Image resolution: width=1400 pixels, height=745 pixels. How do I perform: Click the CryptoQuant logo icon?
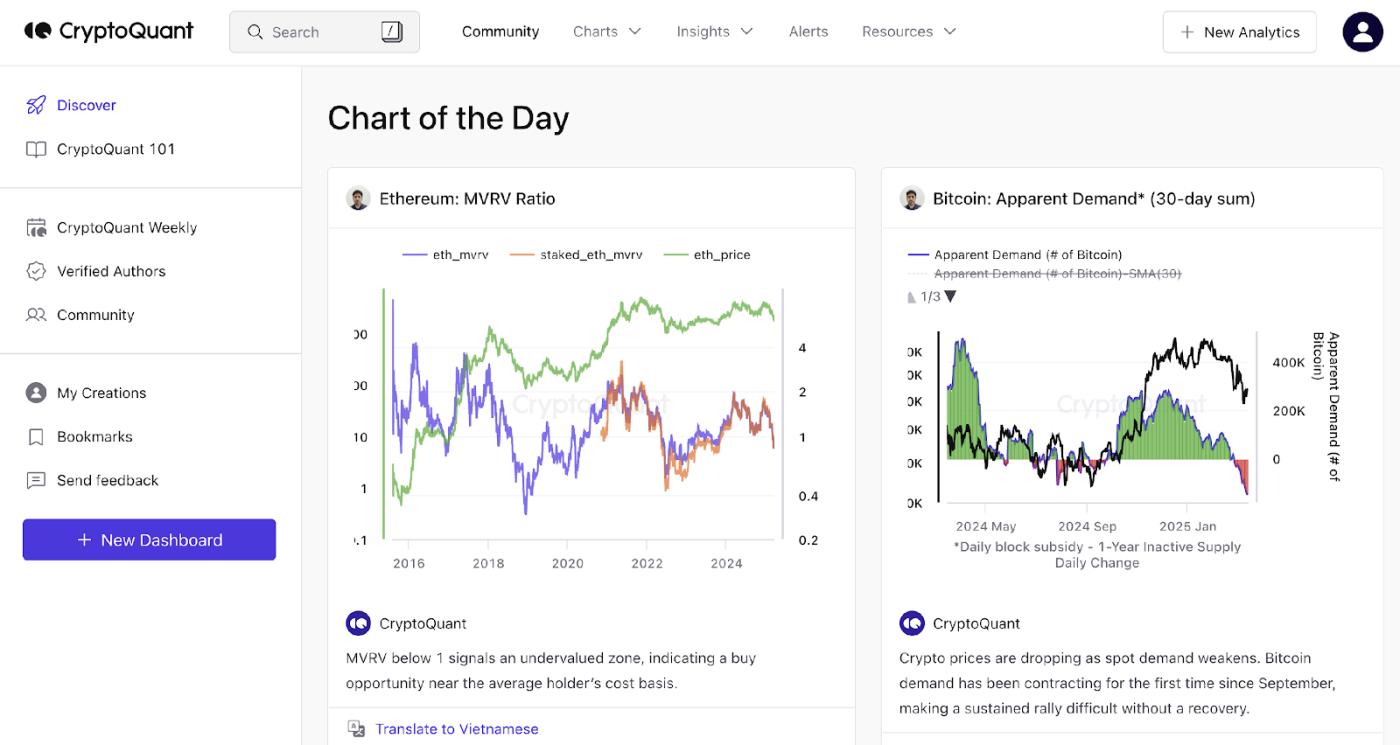pyautogui.click(x=38, y=31)
